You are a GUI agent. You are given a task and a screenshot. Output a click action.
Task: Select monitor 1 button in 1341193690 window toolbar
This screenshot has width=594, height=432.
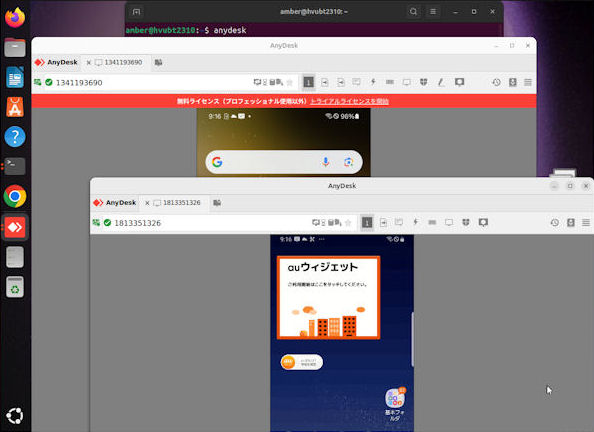[308, 82]
